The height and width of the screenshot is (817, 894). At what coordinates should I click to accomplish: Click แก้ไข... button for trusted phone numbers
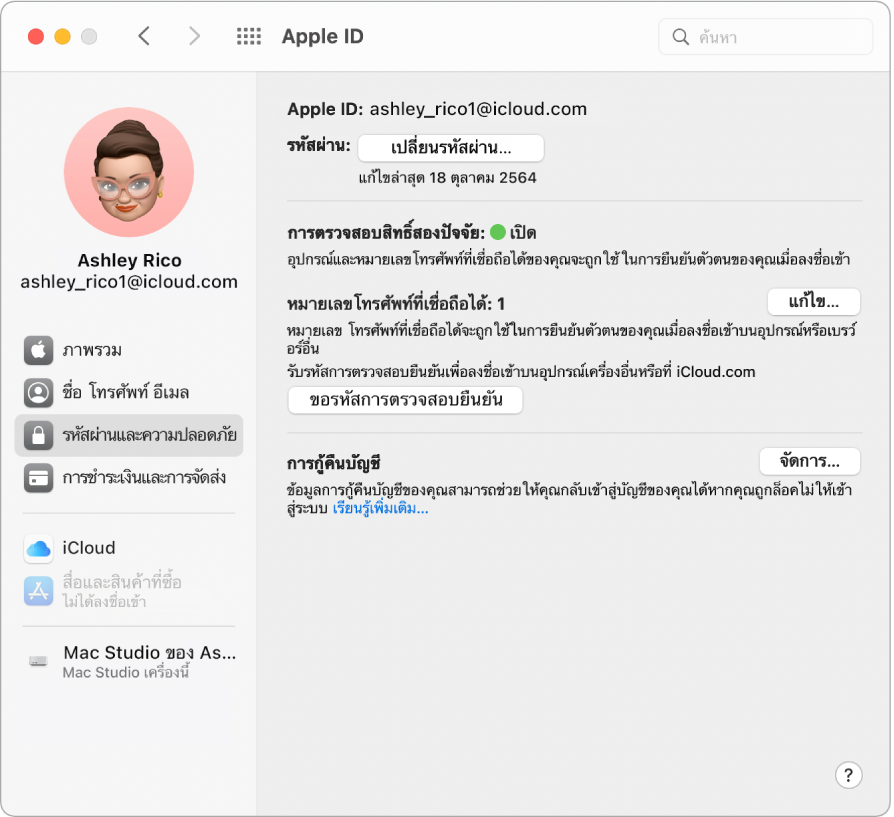click(814, 302)
